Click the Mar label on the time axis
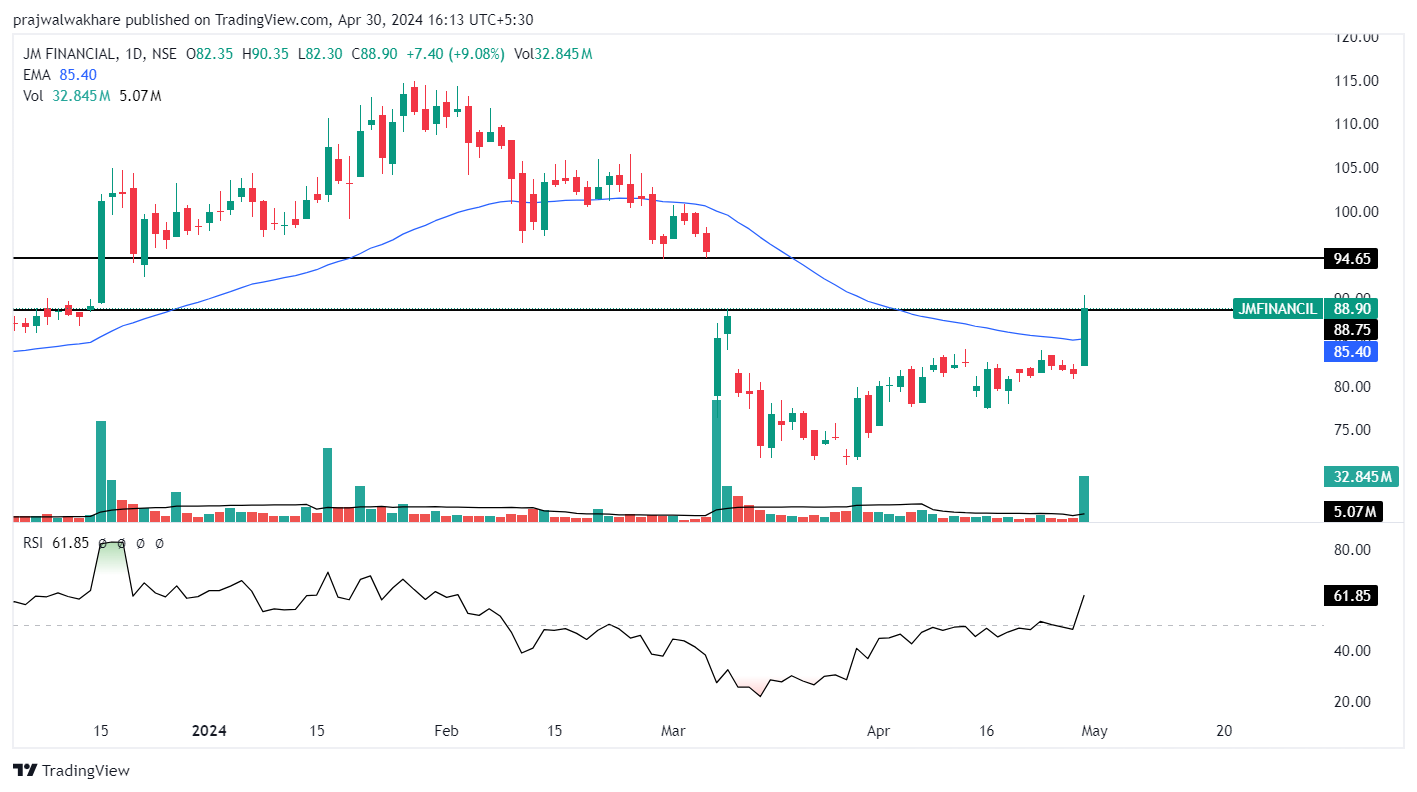This screenshot has height=792, width=1417. tap(673, 731)
